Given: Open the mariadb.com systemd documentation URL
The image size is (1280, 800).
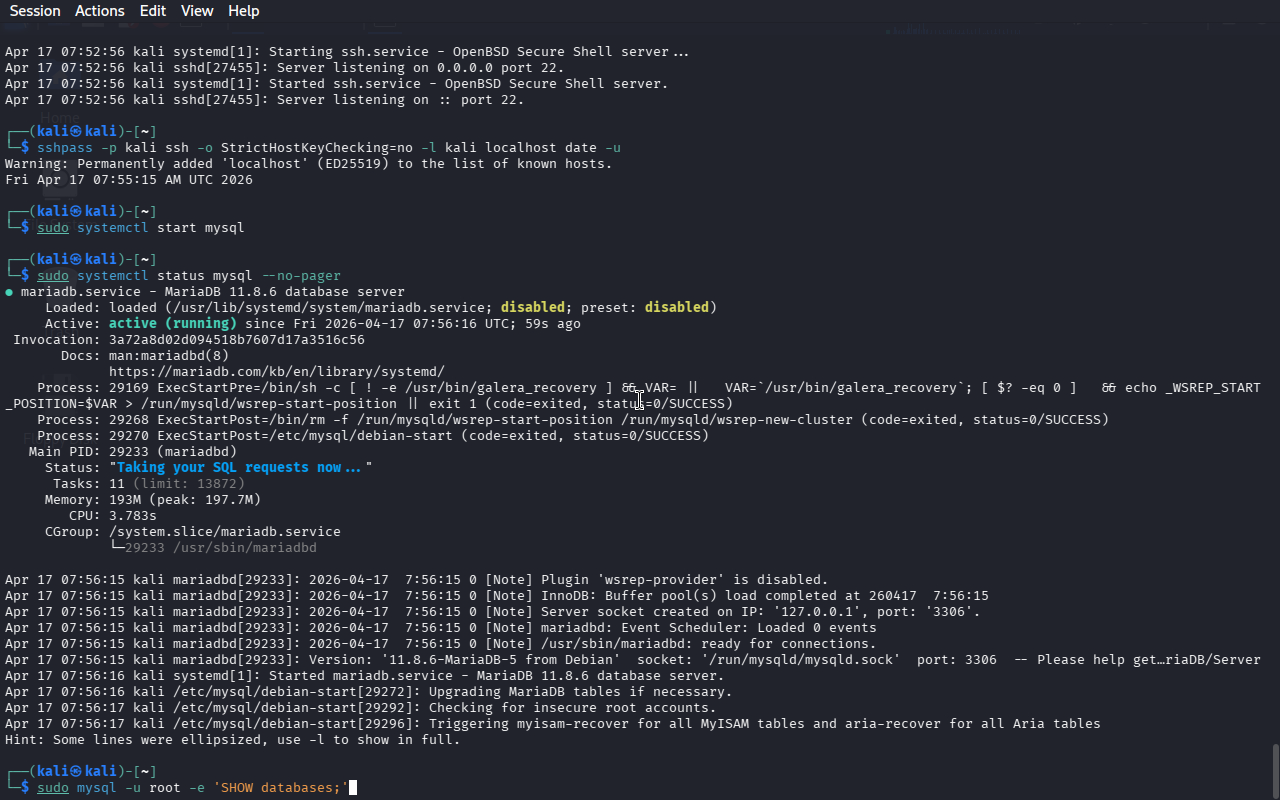Looking at the screenshot, I should (x=276, y=372).
